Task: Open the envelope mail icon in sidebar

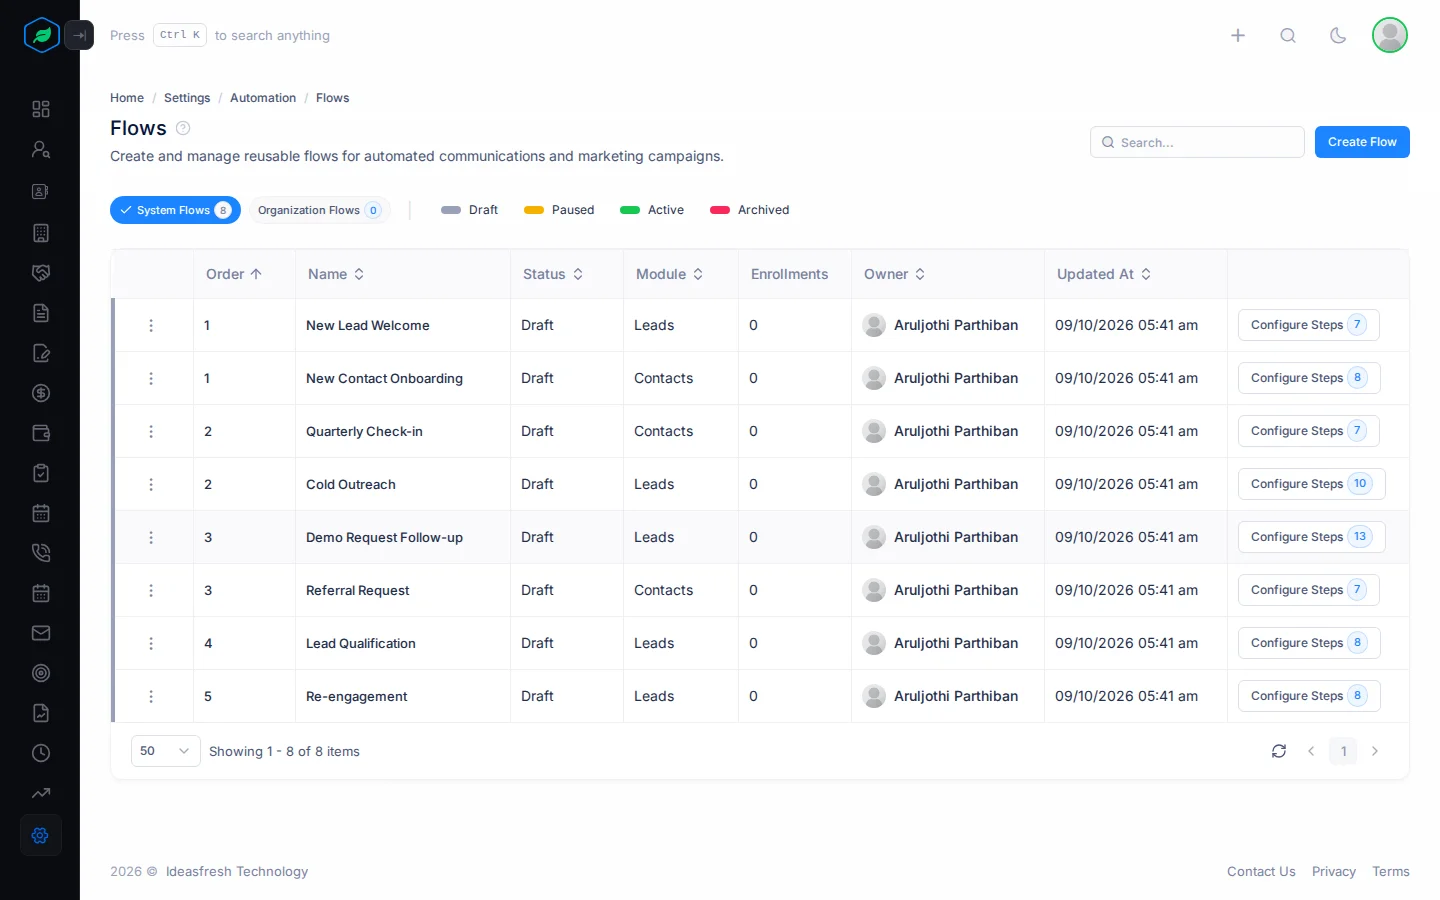Action: pyautogui.click(x=41, y=633)
